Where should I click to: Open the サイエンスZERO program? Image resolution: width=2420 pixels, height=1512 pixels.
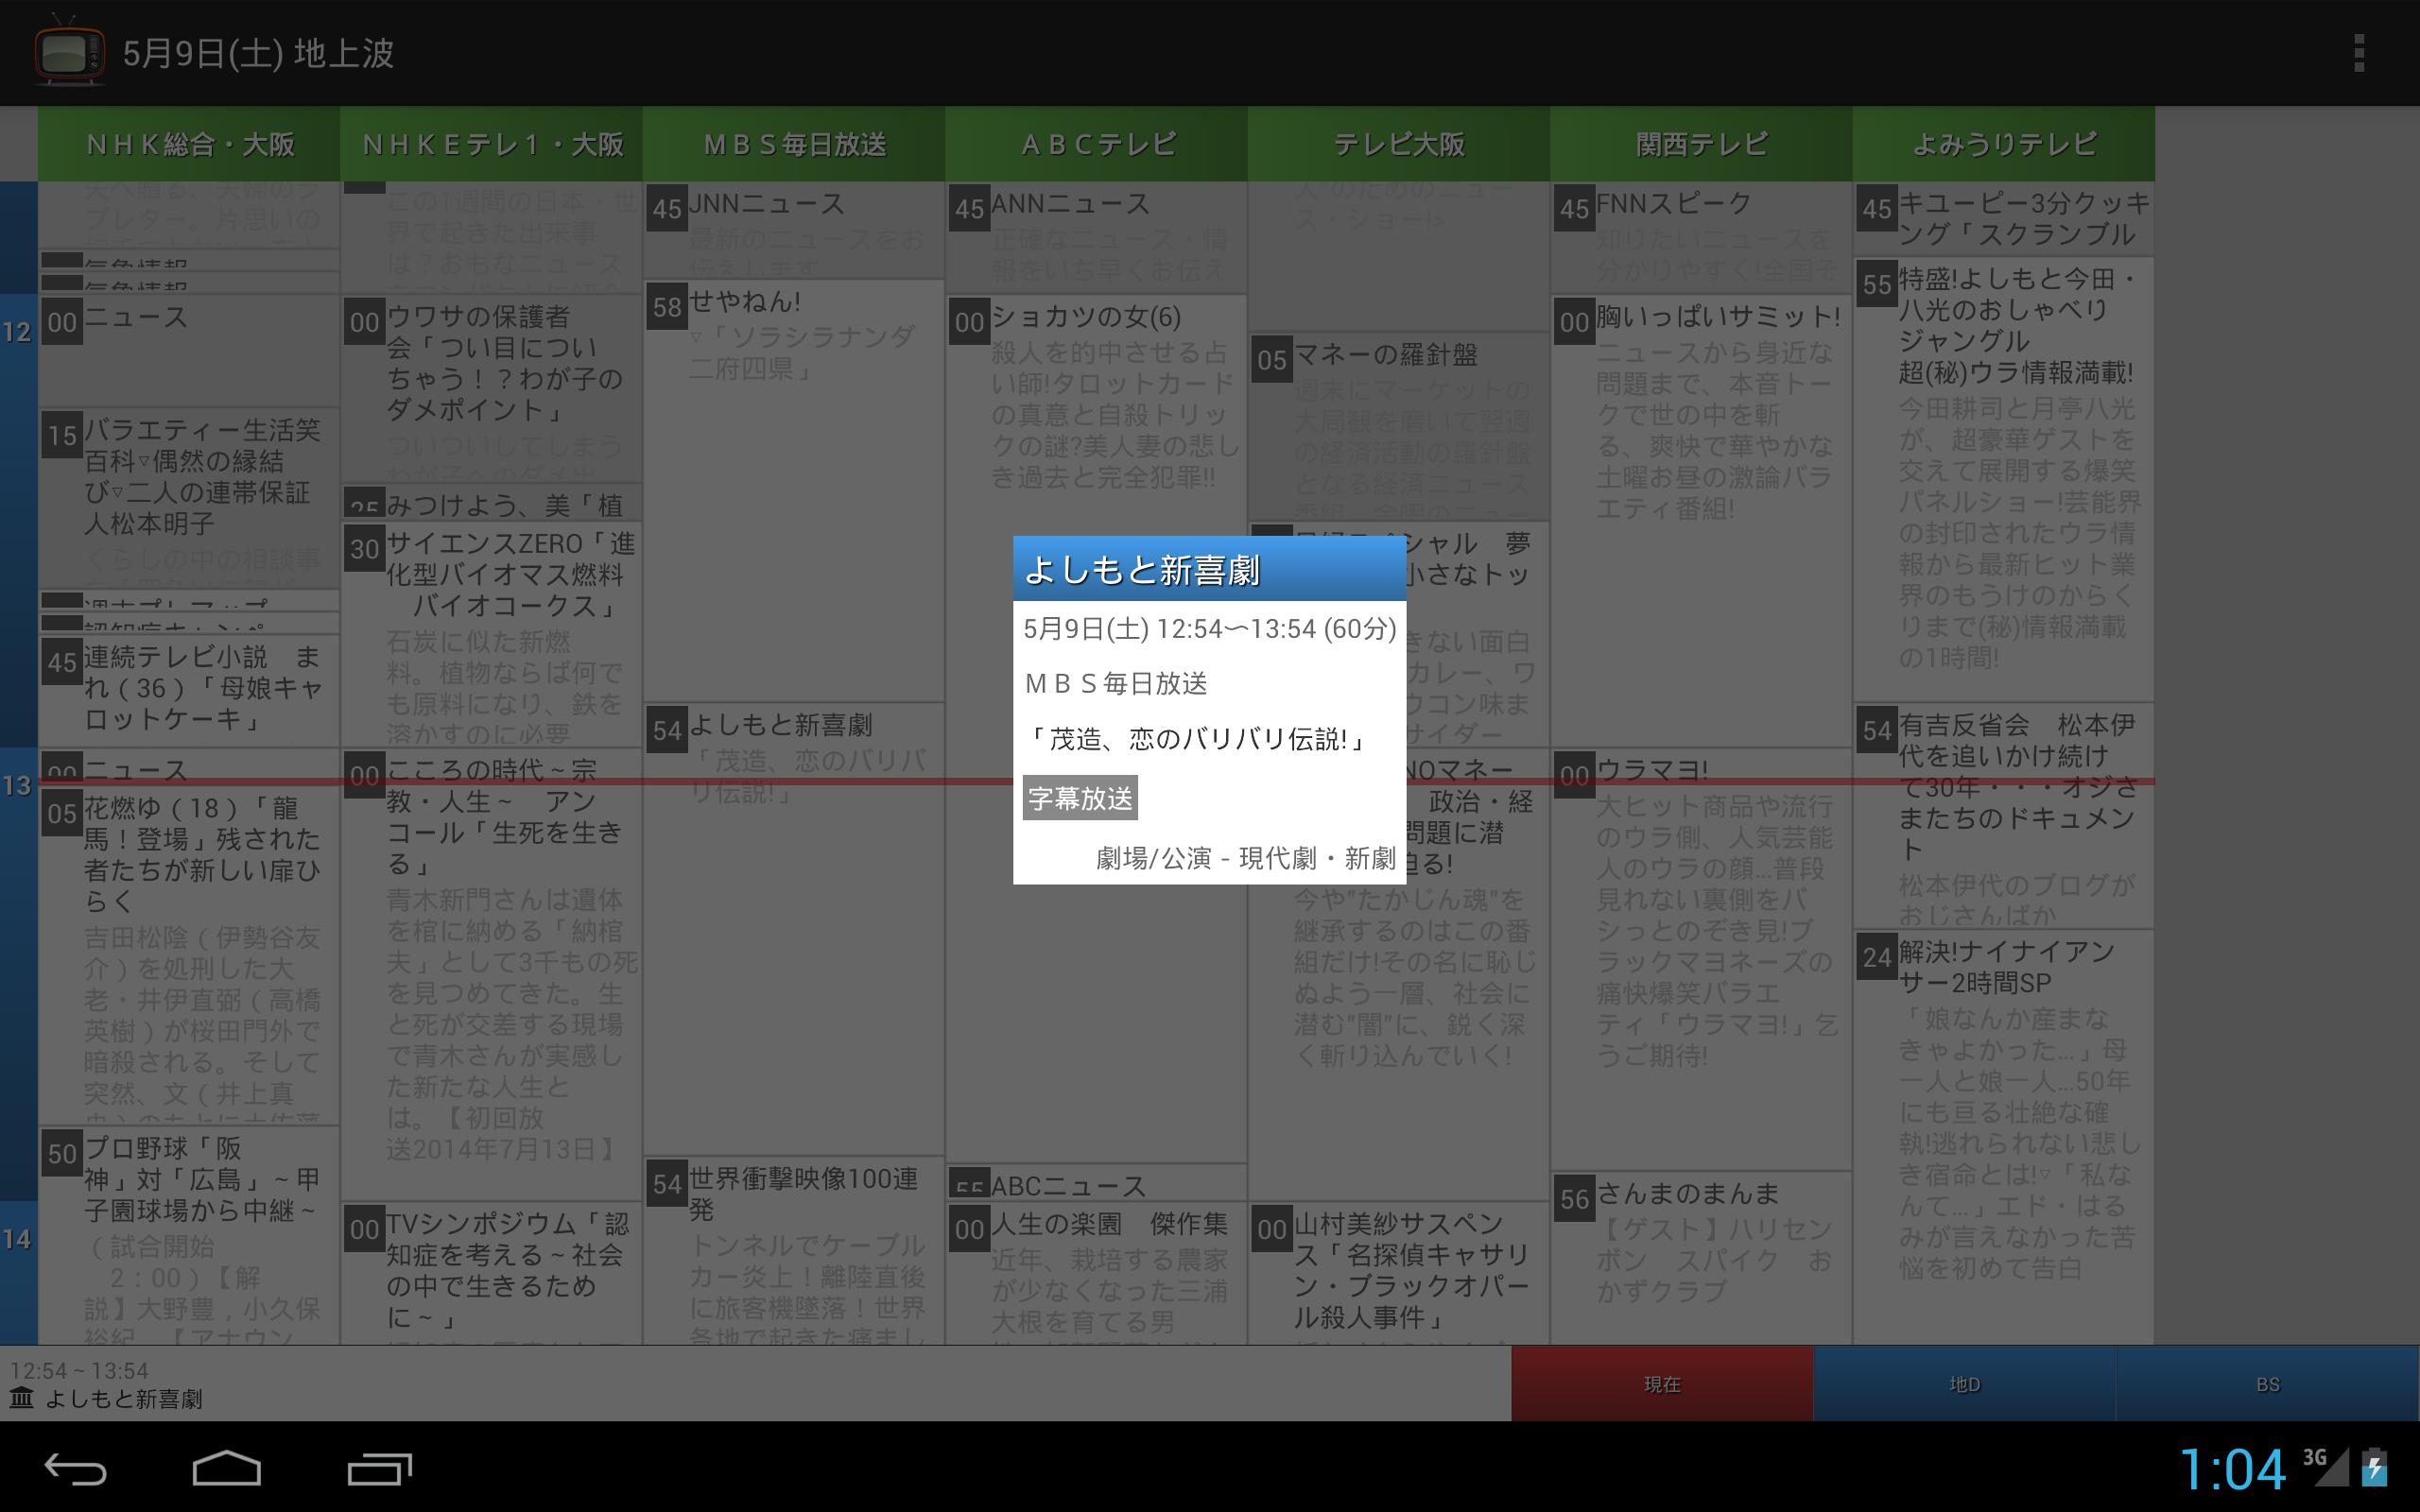(492, 634)
